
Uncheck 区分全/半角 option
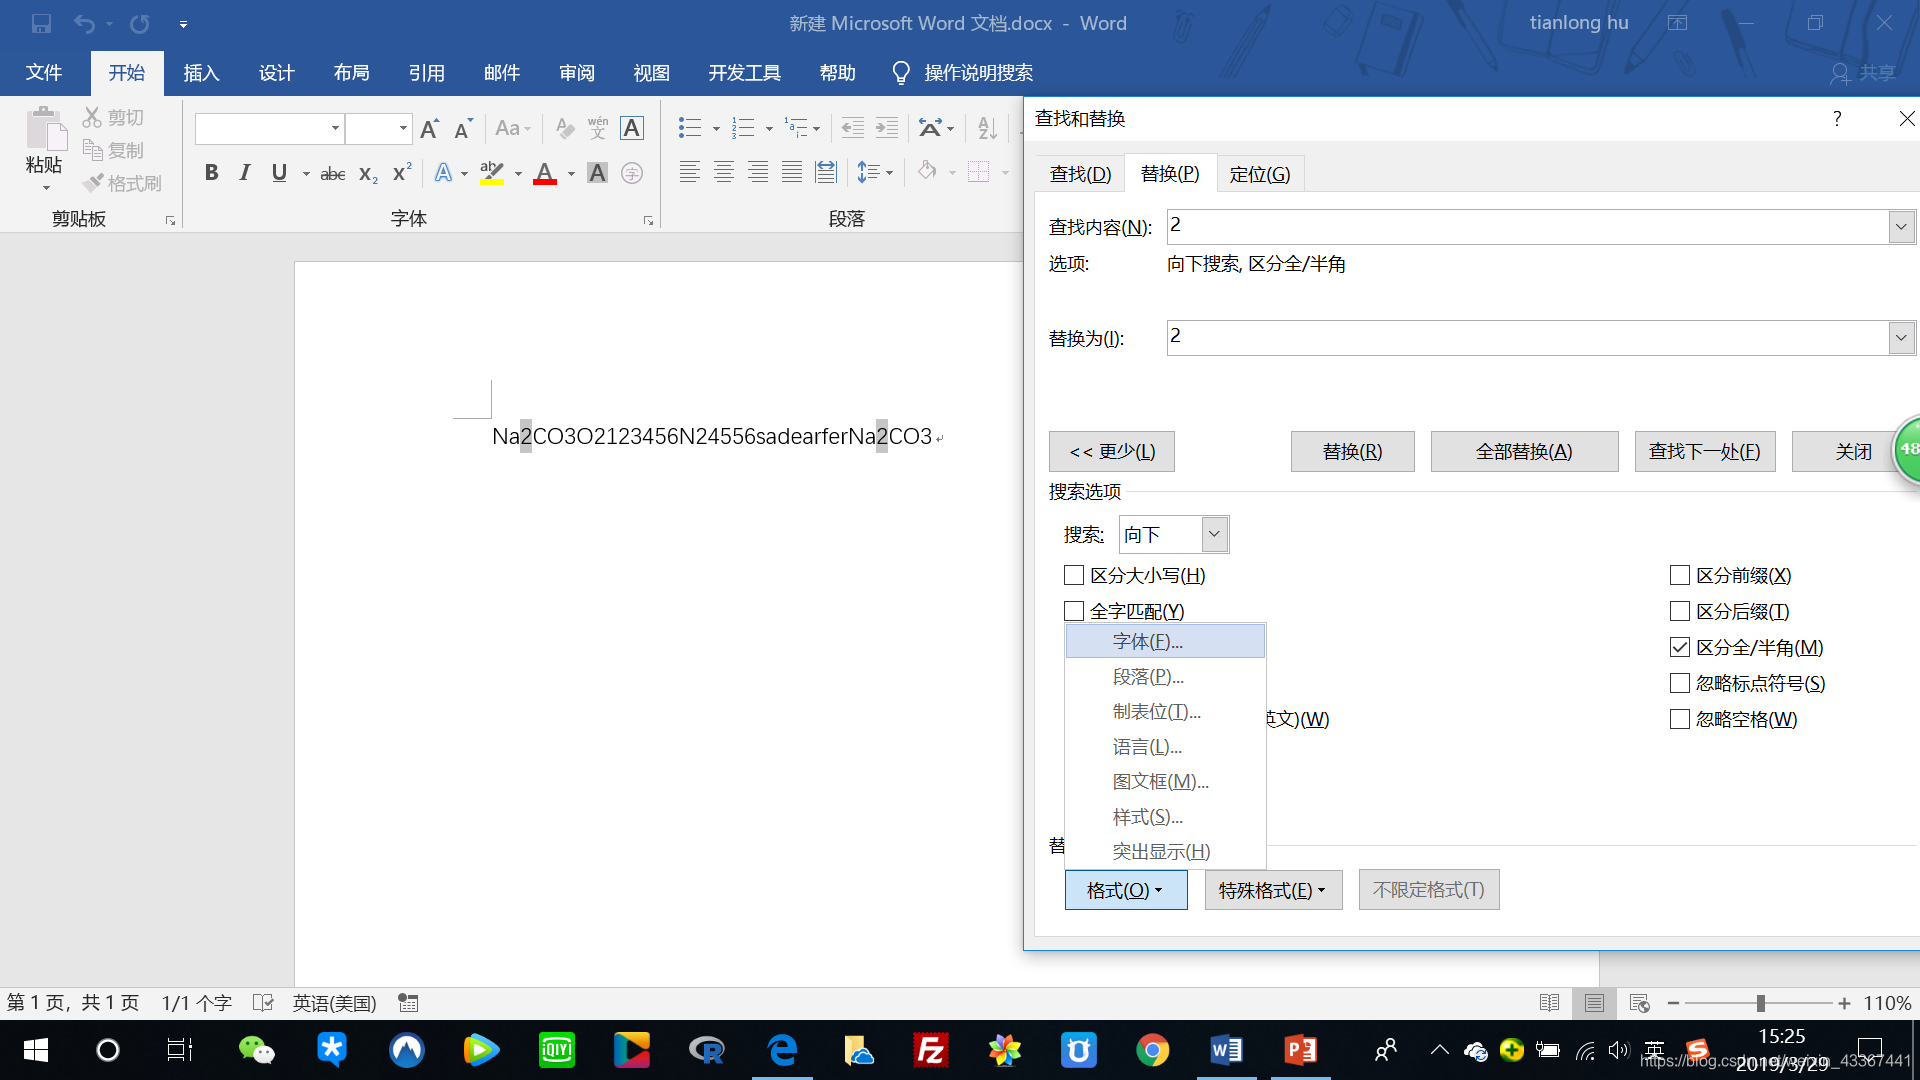click(1680, 647)
